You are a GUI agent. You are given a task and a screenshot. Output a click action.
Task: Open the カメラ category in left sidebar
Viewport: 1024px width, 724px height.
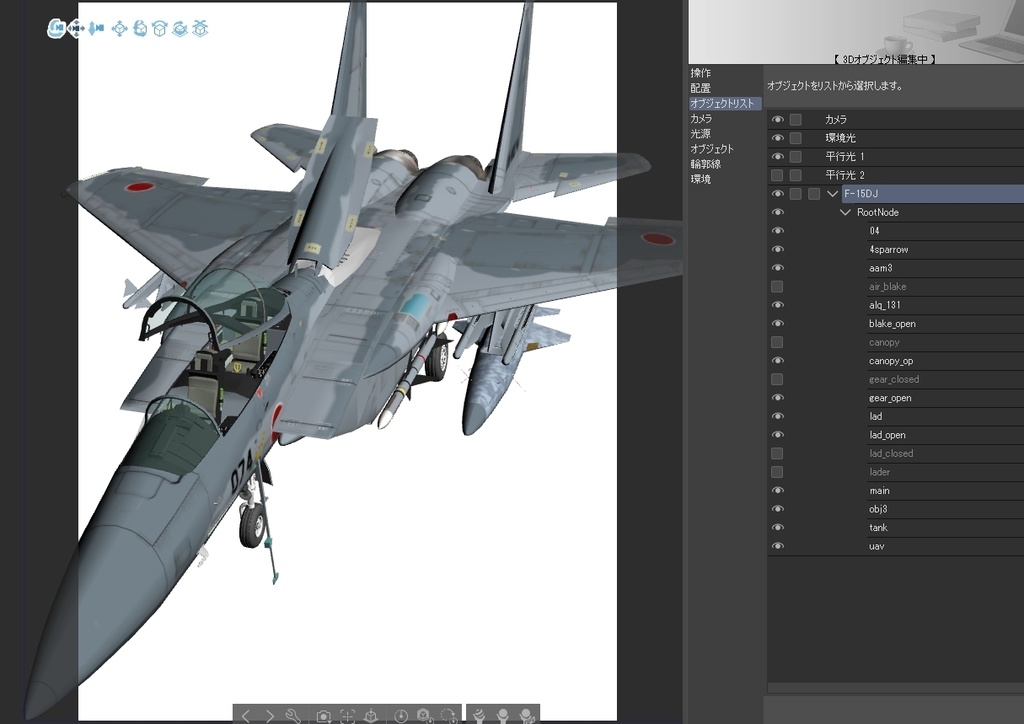[701, 118]
